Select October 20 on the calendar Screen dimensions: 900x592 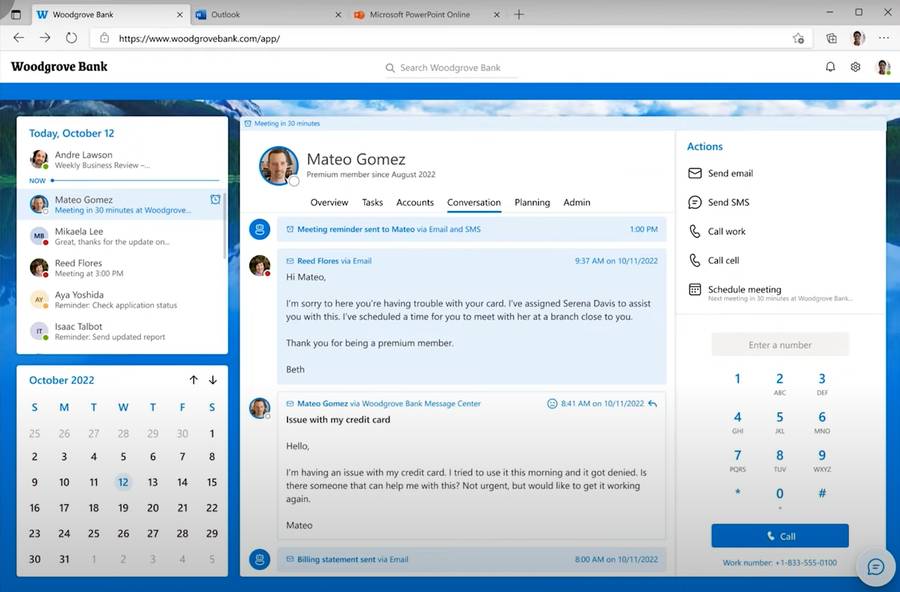pyautogui.click(x=153, y=508)
